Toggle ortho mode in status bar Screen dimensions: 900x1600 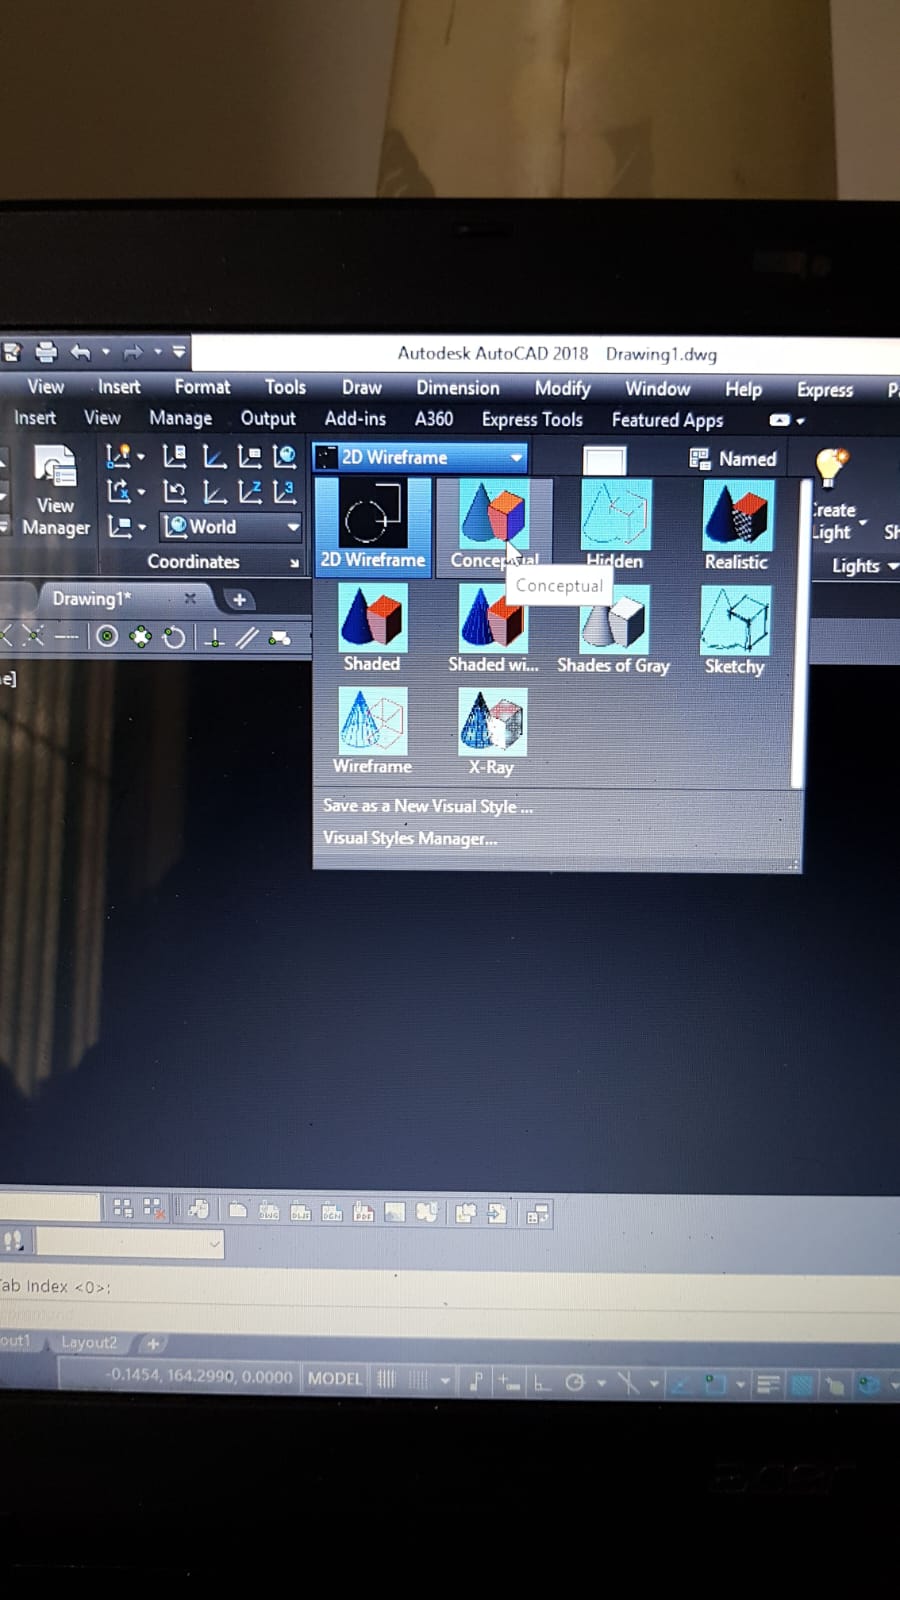click(x=541, y=1383)
